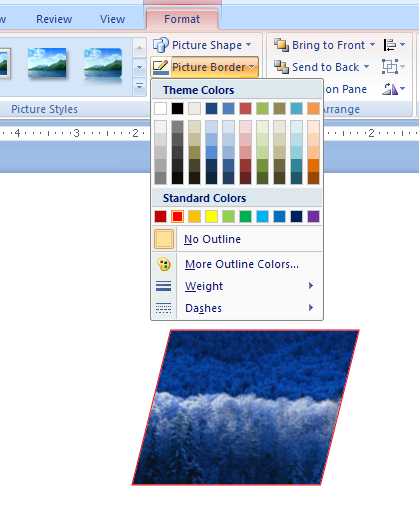Open the Bring to Front dropdown arrow
The height and width of the screenshot is (527, 419).
pos(372,45)
